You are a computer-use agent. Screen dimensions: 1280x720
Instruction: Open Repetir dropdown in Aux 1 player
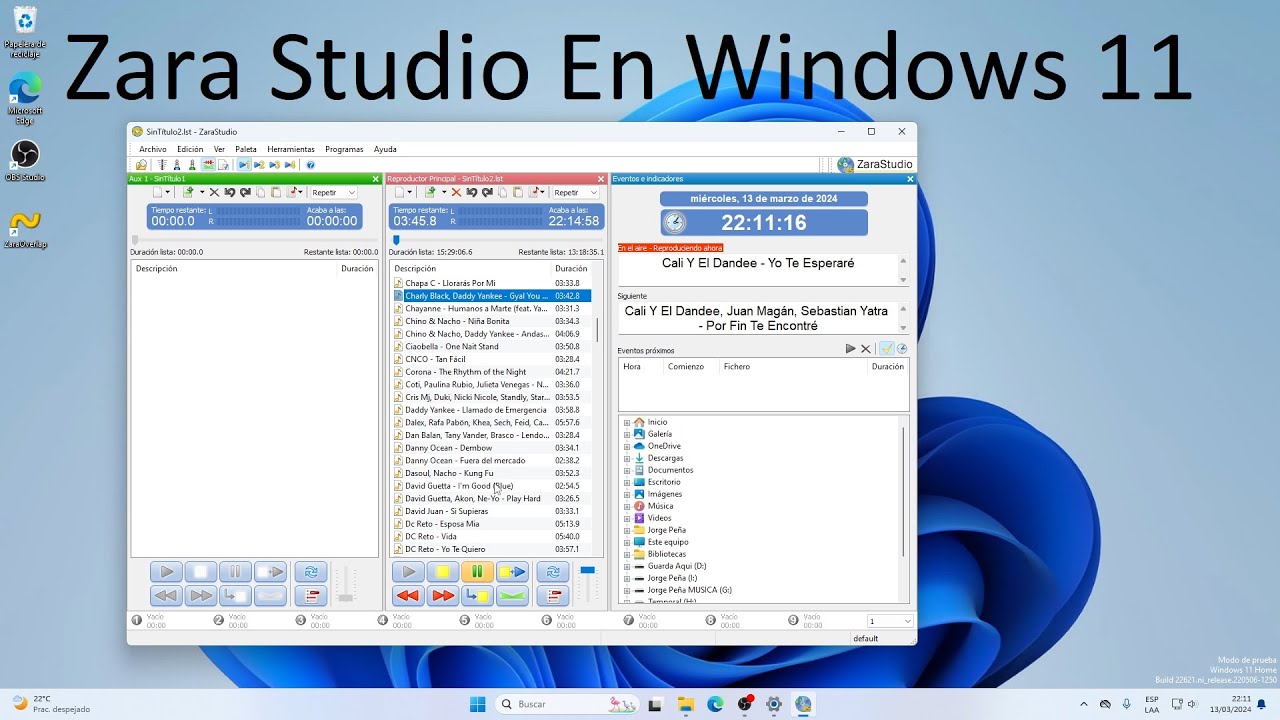click(334, 192)
